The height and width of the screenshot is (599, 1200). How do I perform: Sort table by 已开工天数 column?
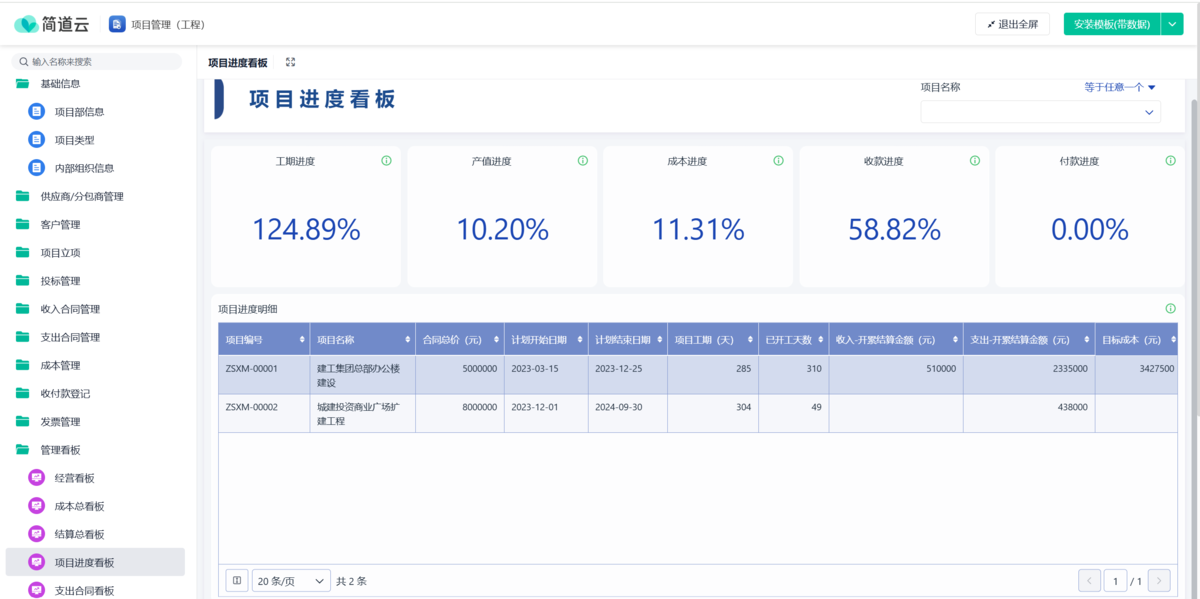822,340
